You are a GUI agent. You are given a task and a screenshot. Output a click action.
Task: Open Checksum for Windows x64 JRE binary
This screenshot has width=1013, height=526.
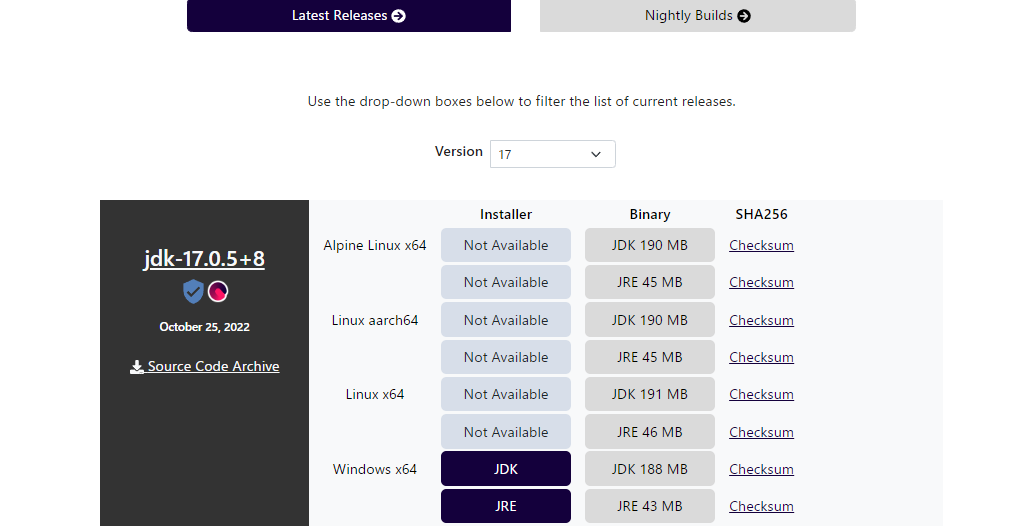[x=761, y=506]
